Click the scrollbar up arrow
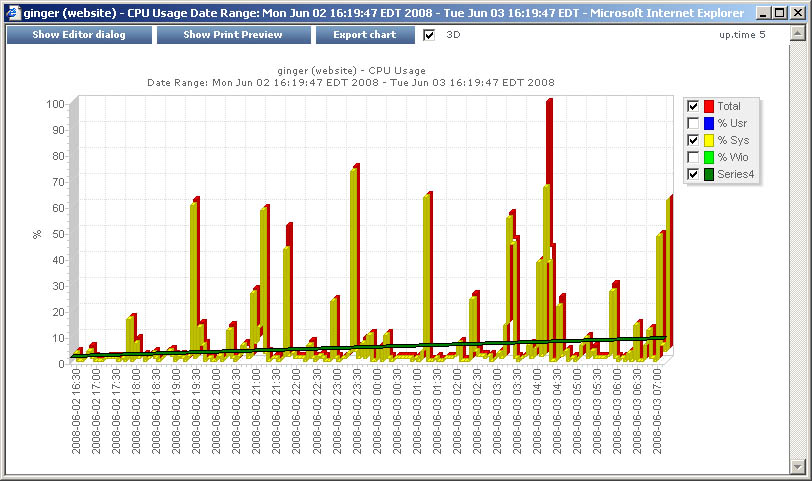Image resolution: width=812 pixels, height=481 pixels. click(x=798, y=34)
